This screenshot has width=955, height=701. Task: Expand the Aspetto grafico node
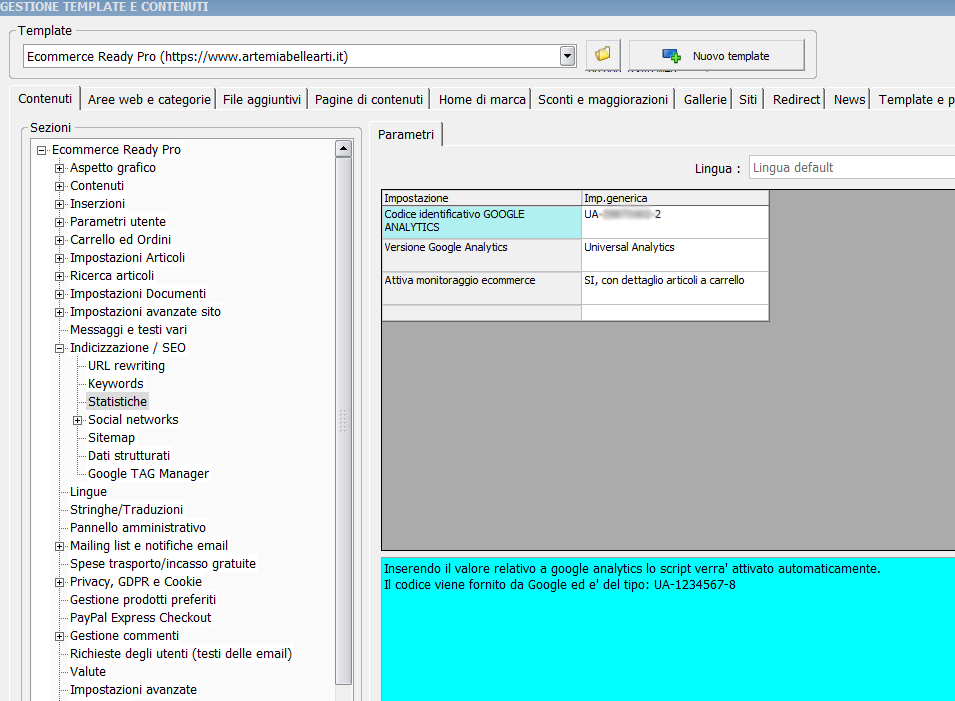59,168
